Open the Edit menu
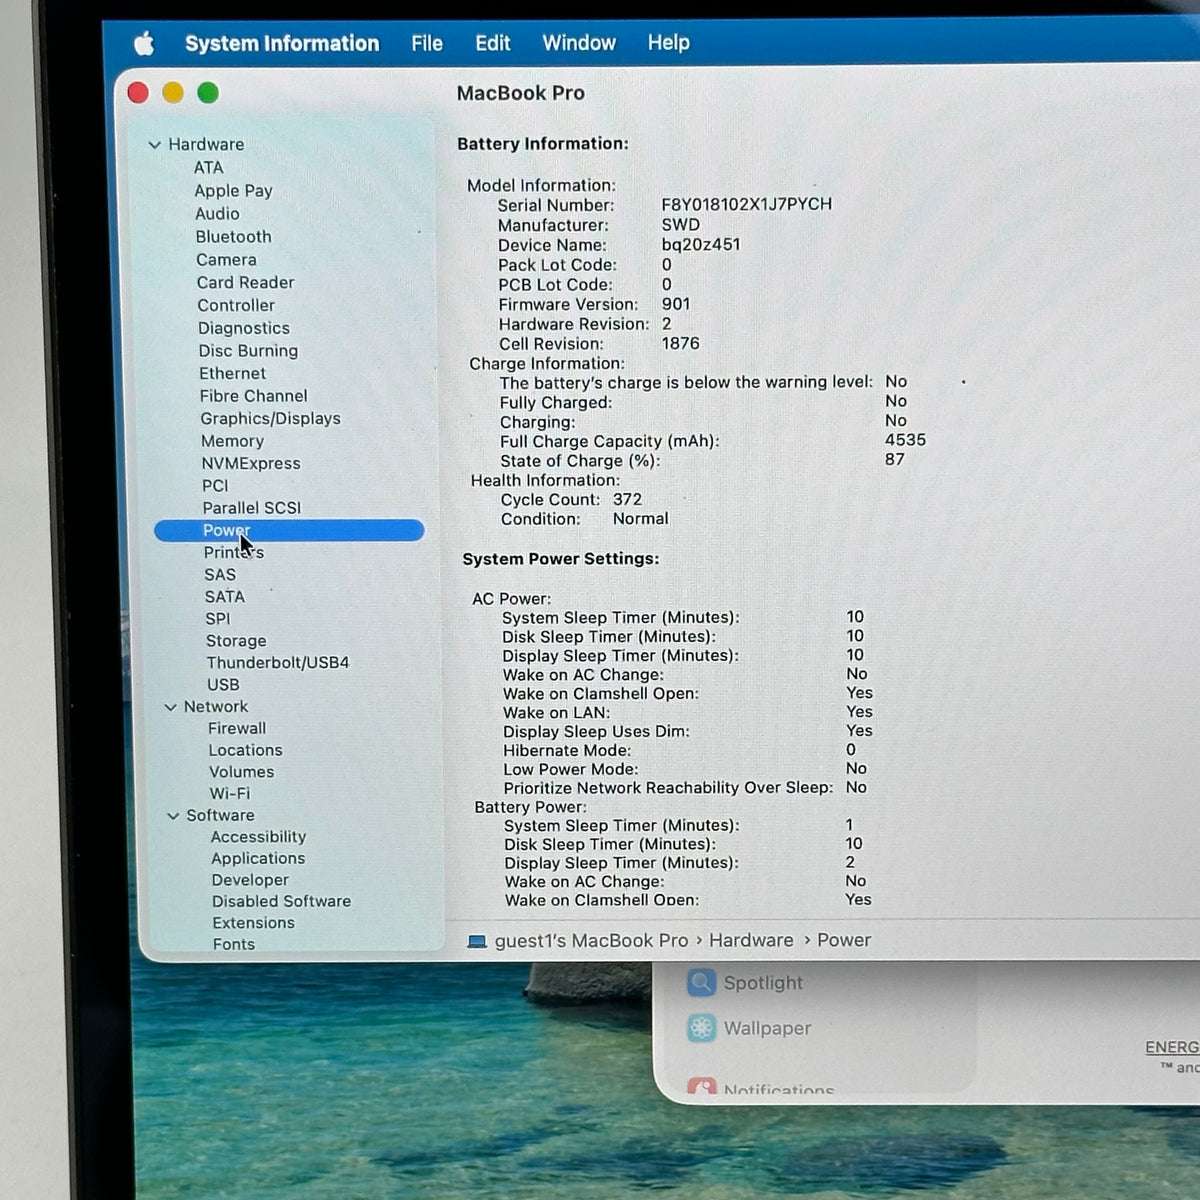This screenshot has width=1200, height=1200. [493, 43]
